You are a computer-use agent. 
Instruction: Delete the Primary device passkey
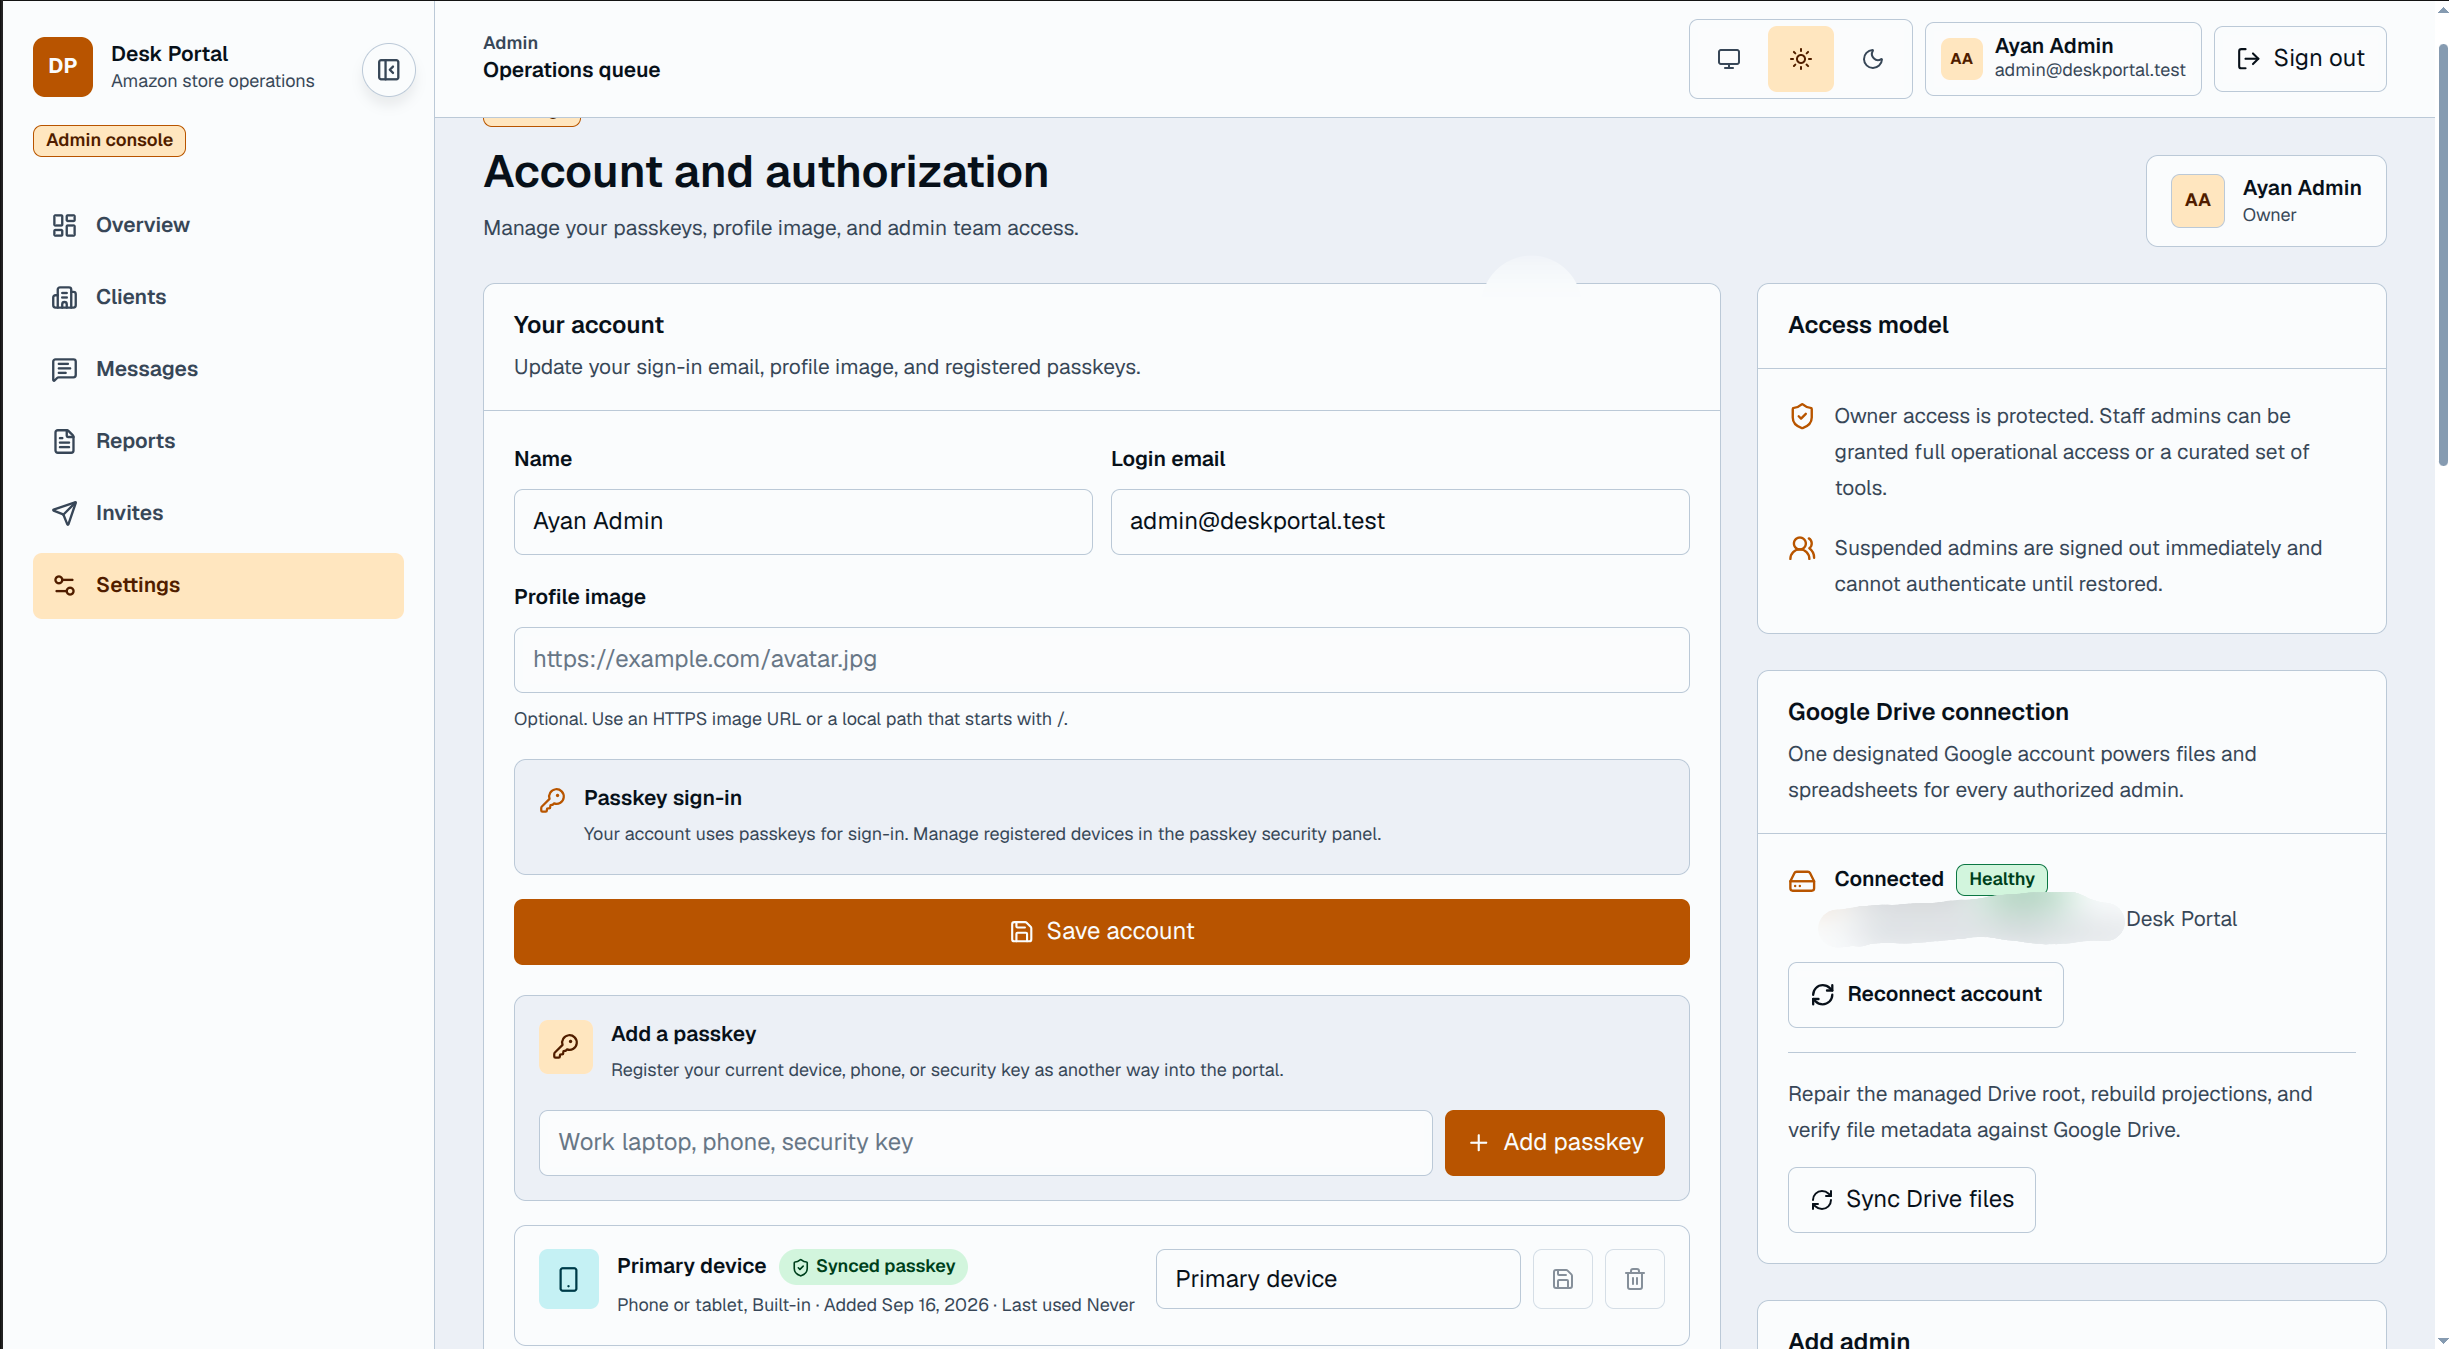[1634, 1278]
